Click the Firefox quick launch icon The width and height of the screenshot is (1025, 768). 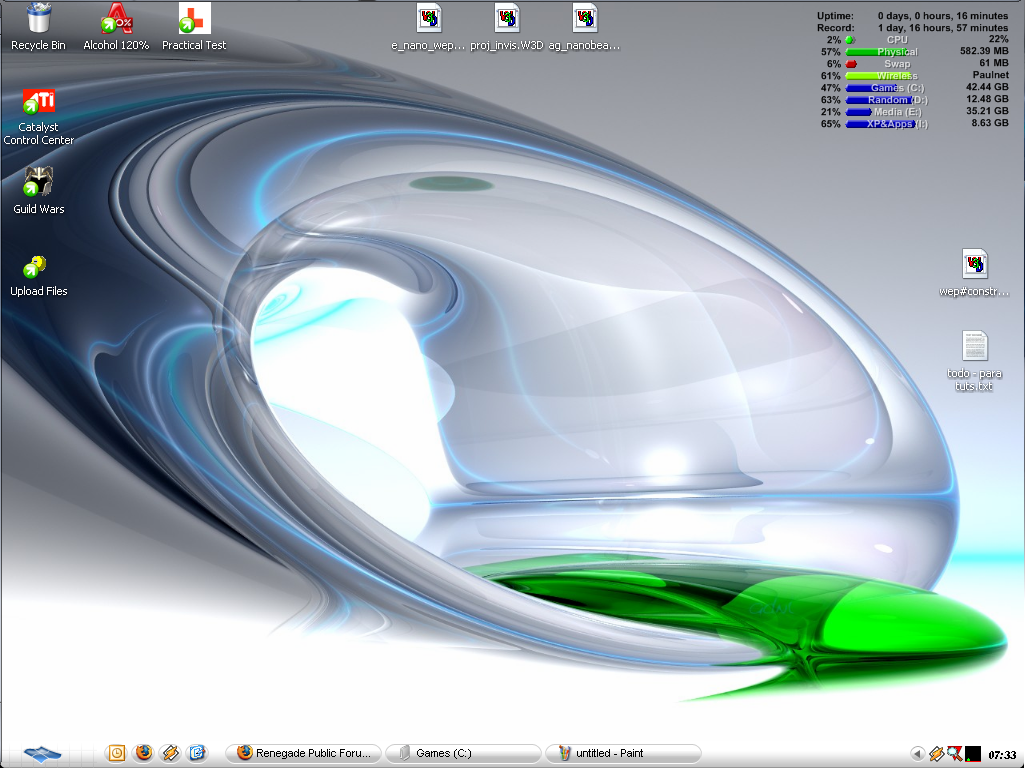144,753
